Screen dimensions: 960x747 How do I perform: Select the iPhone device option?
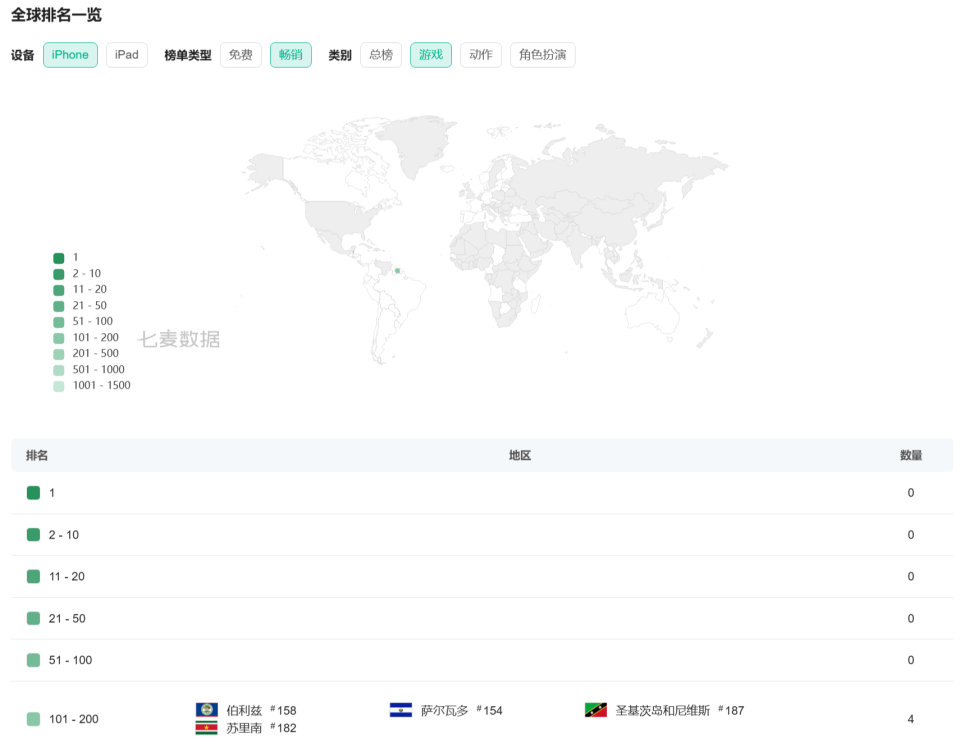point(70,55)
